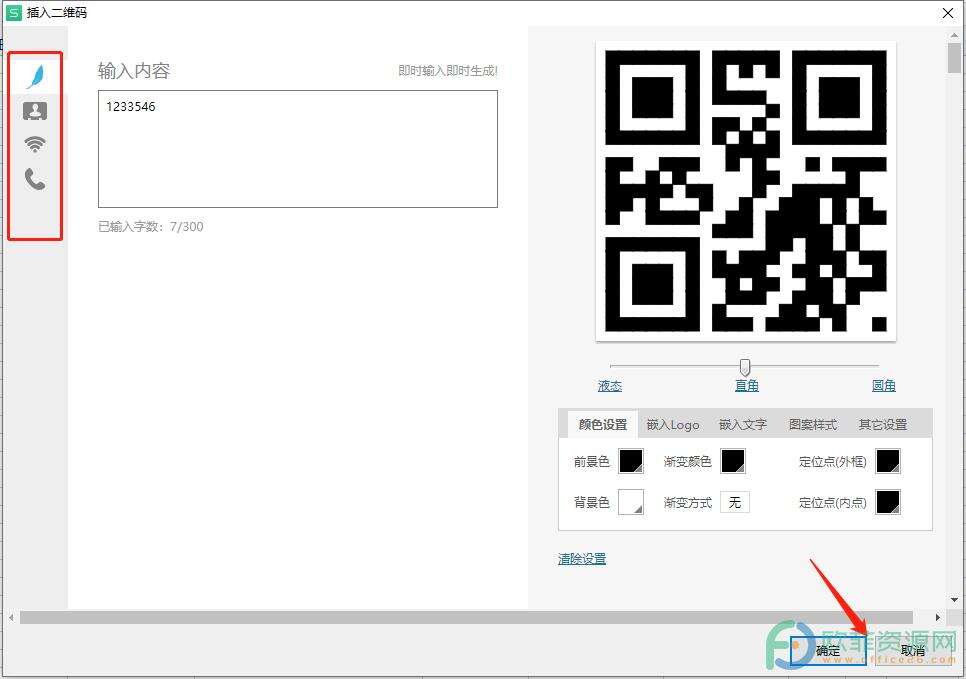Open the 渐变方式 gradient mode dropdown
Screen dimensions: 966x679
pos(734,502)
